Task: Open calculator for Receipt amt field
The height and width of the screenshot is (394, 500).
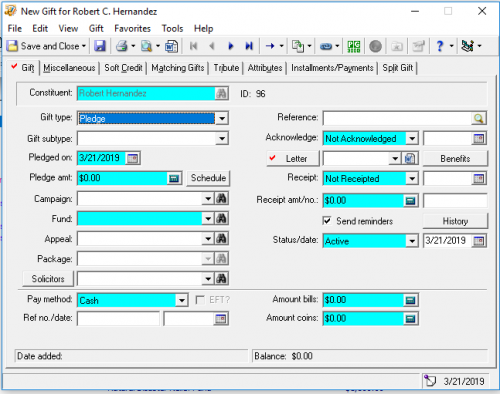Action: (x=410, y=201)
